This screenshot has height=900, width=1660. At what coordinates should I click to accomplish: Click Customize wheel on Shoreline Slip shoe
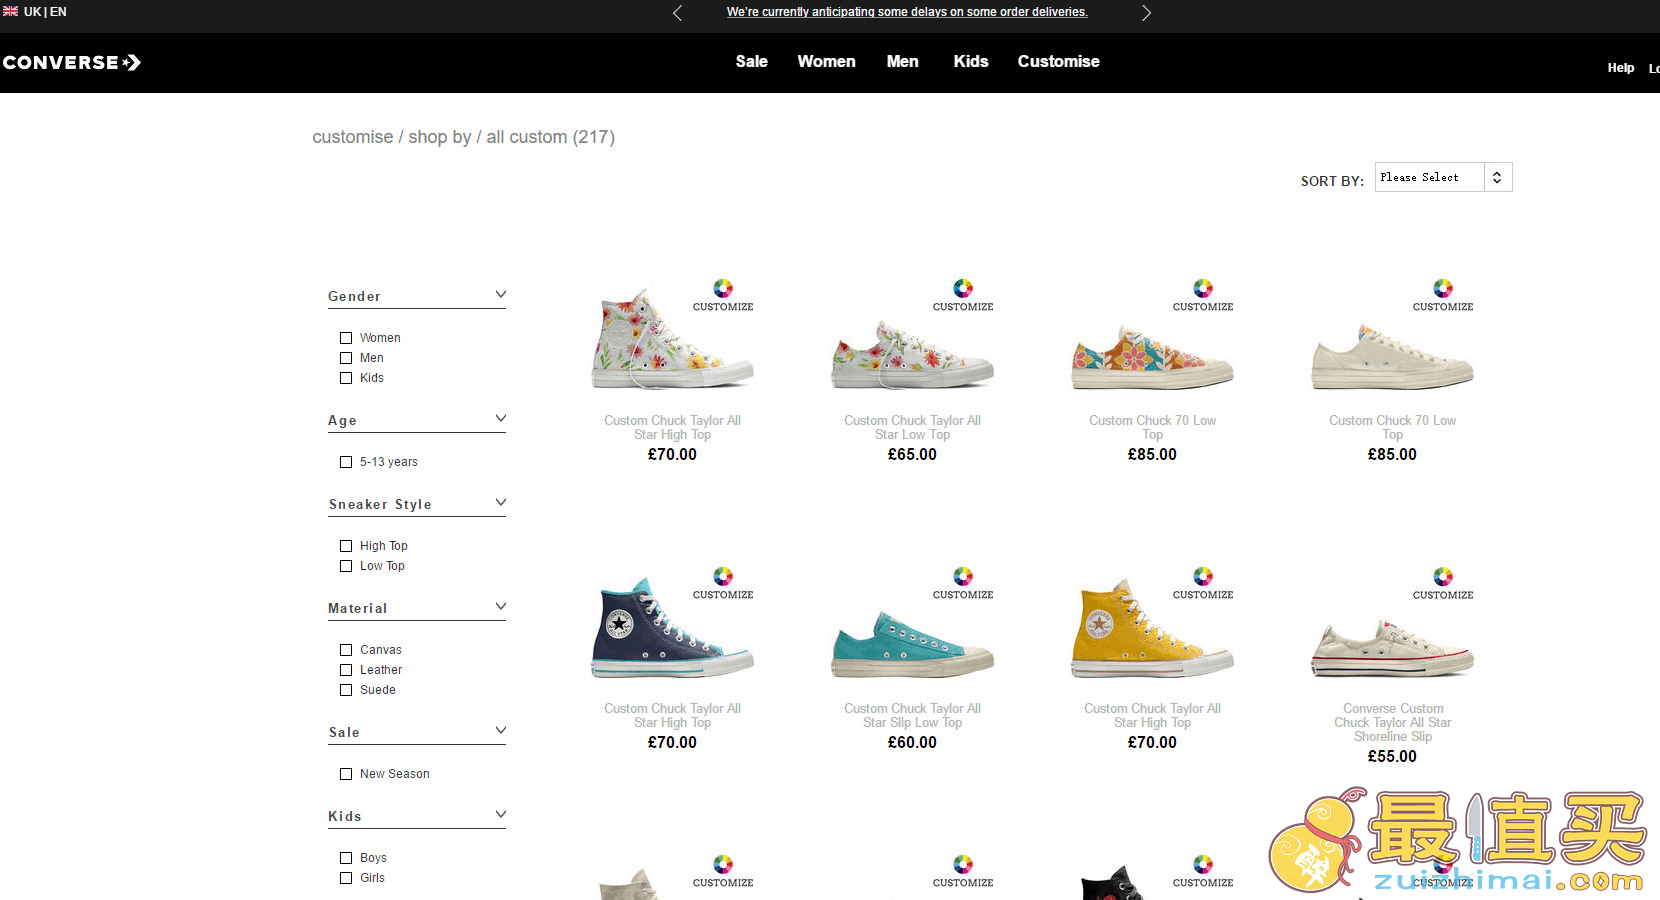(x=1443, y=576)
